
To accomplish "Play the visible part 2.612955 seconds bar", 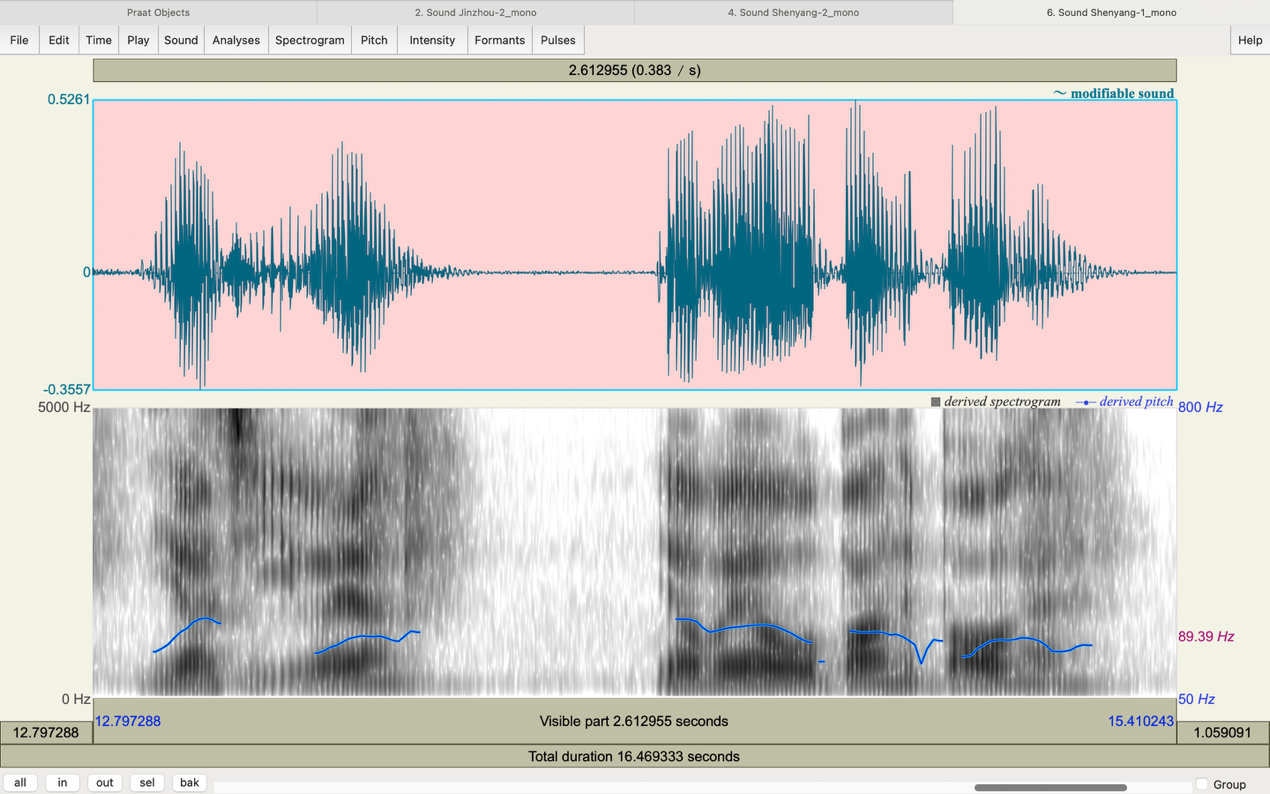I will pos(634,721).
